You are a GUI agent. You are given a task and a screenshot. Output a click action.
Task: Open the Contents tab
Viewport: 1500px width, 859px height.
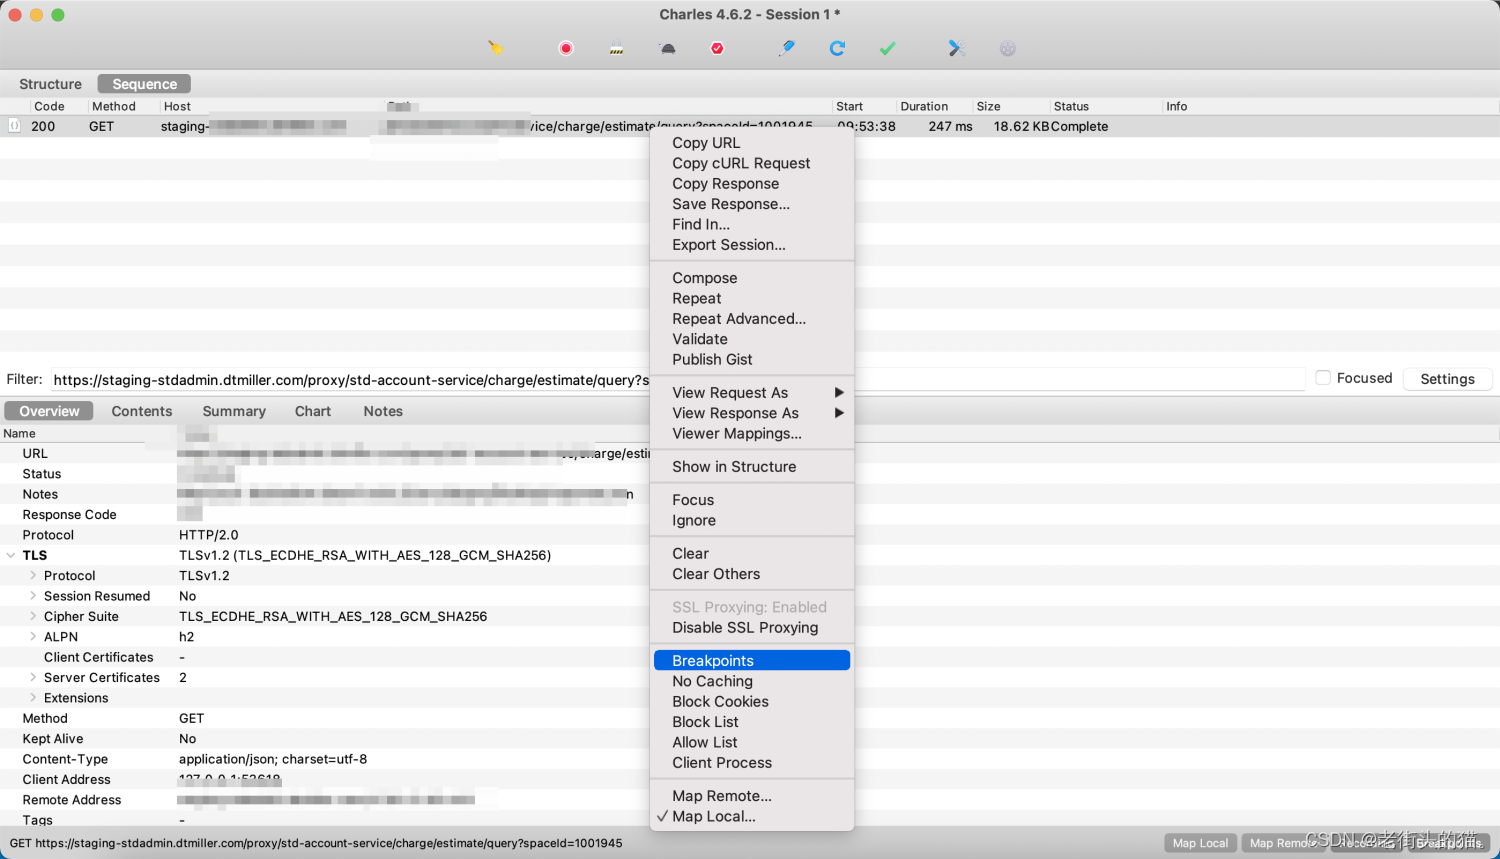click(x=142, y=411)
